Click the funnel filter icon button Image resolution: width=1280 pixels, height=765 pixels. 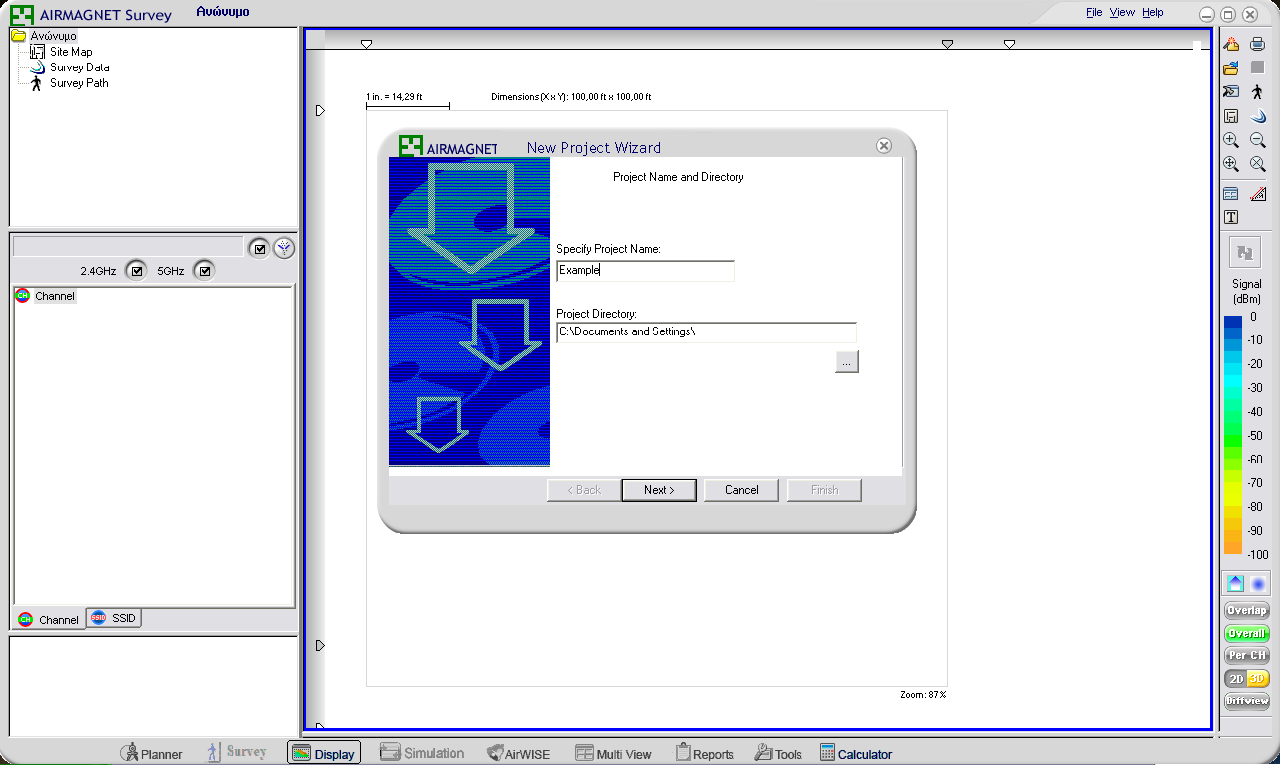click(284, 248)
